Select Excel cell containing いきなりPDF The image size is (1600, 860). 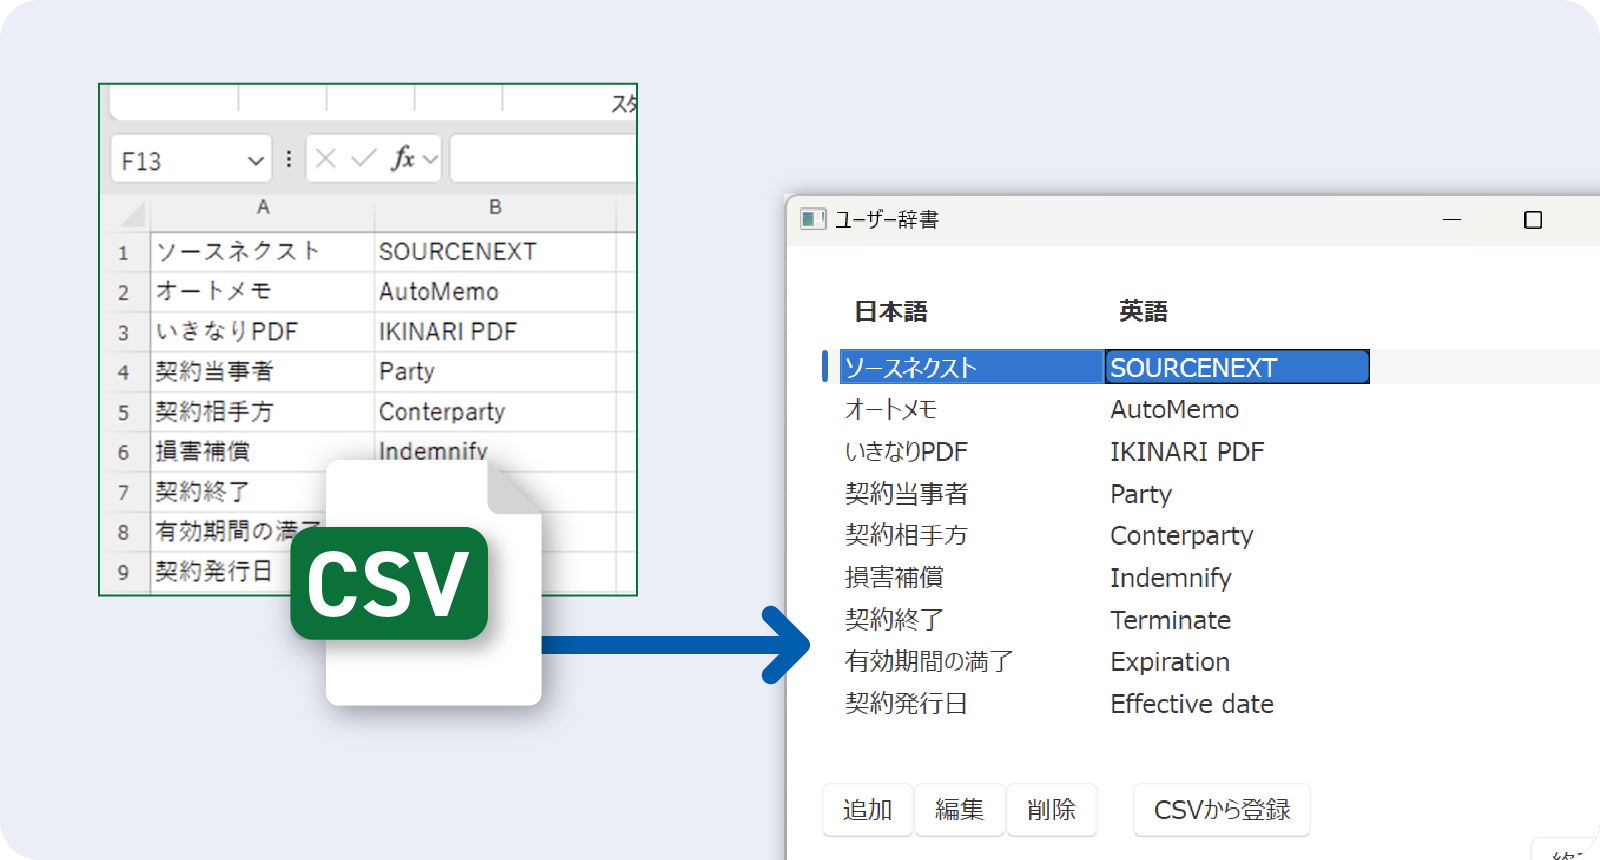click(262, 332)
